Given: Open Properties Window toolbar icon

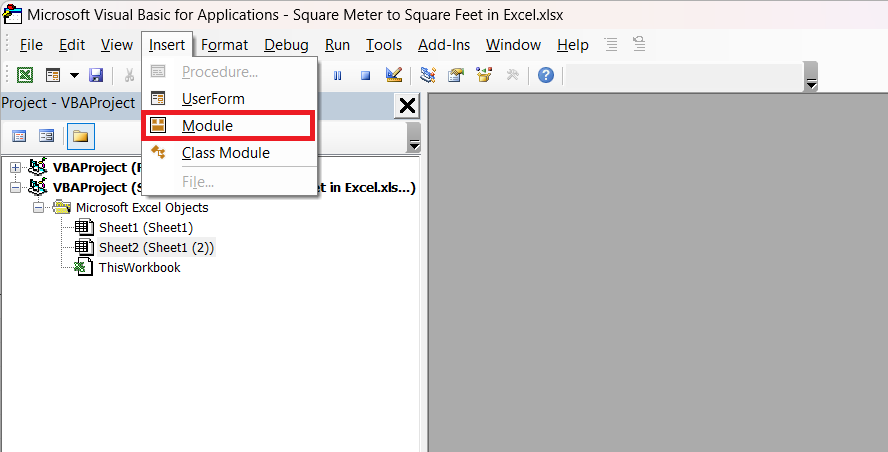Looking at the screenshot, I should click(456, 75).
